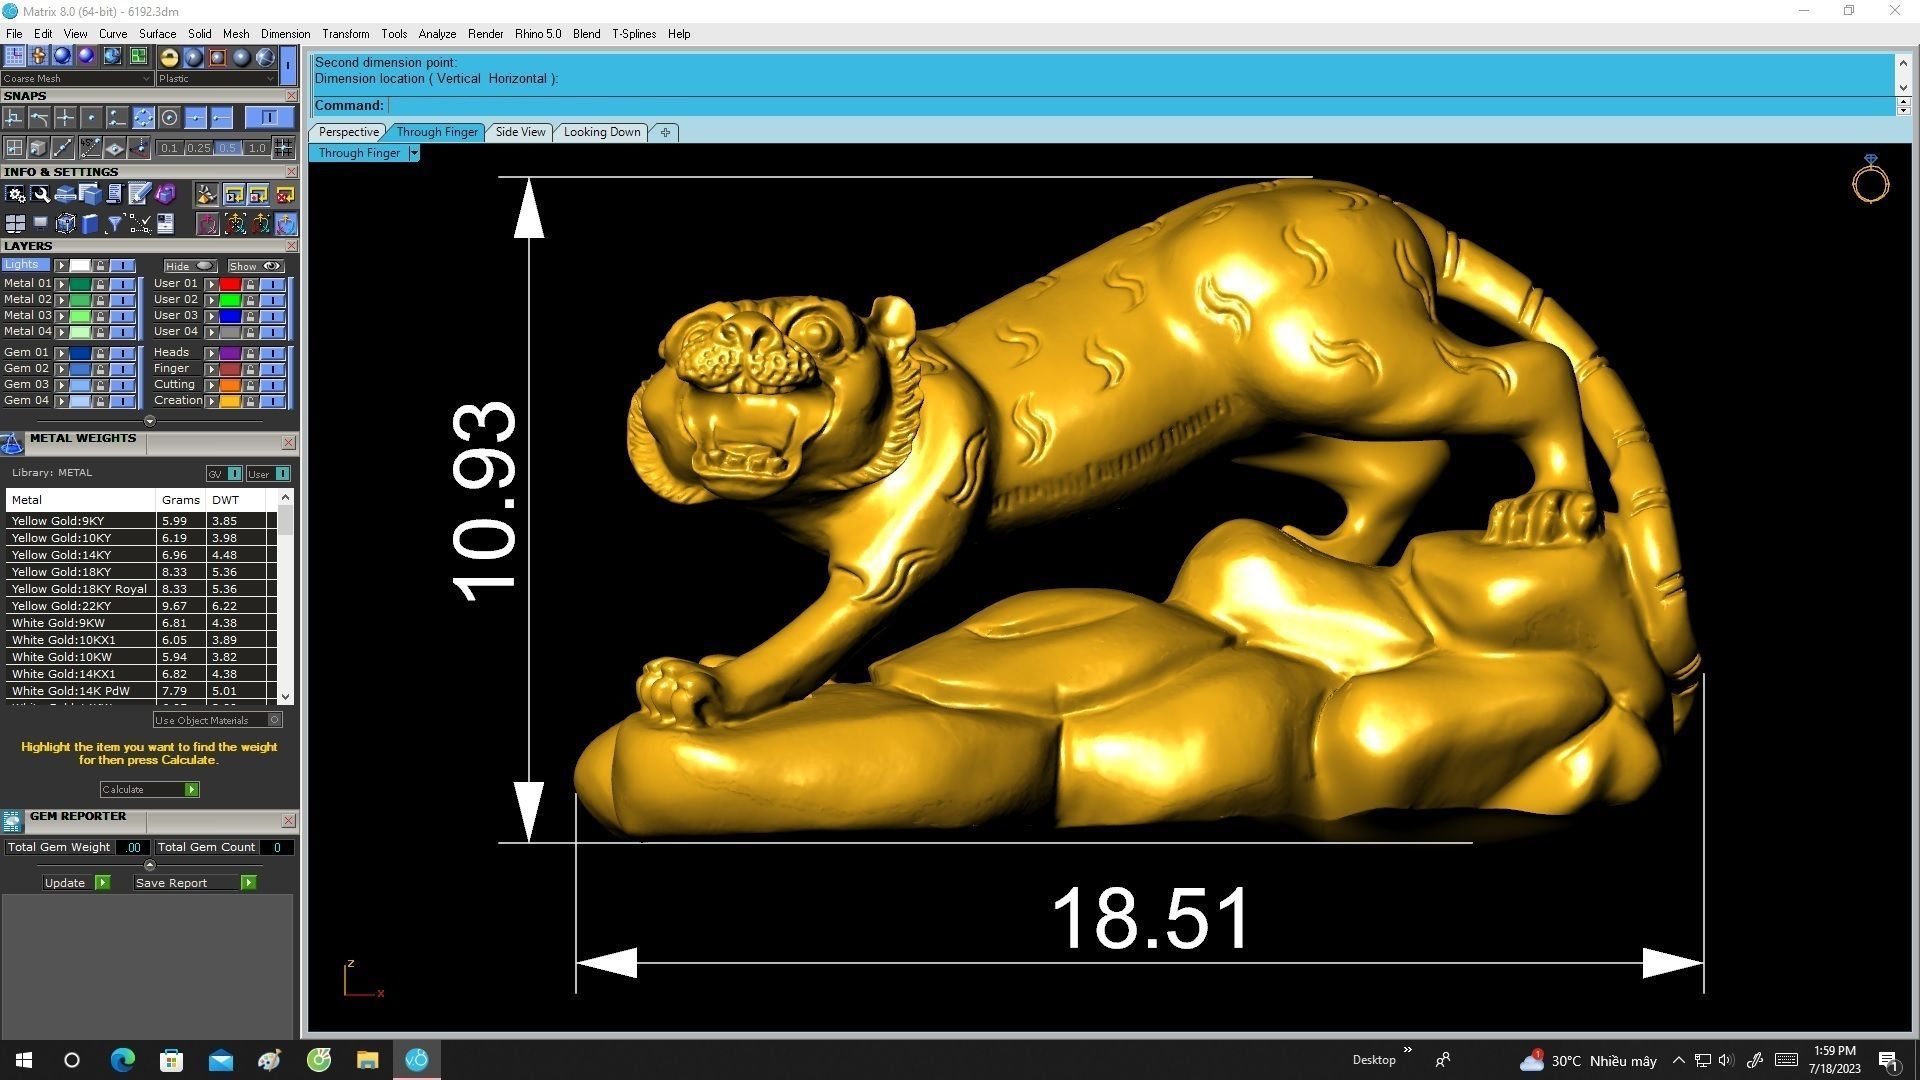Viewport: 1920px width, 1080px height.
Task: Toggle lock on Metal 03 layer
Action: (x=100, y=316)
